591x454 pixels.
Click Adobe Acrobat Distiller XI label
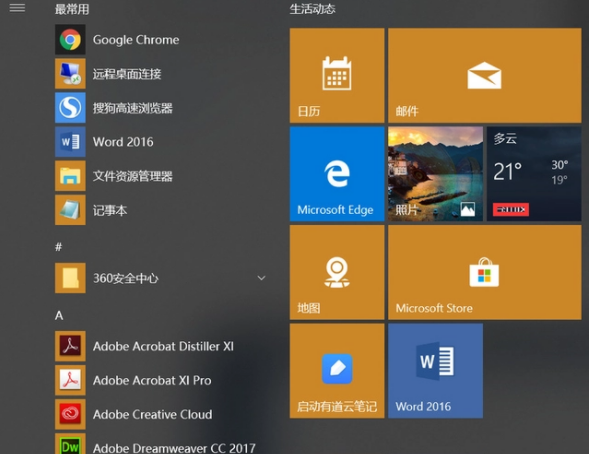coord(163,346)
